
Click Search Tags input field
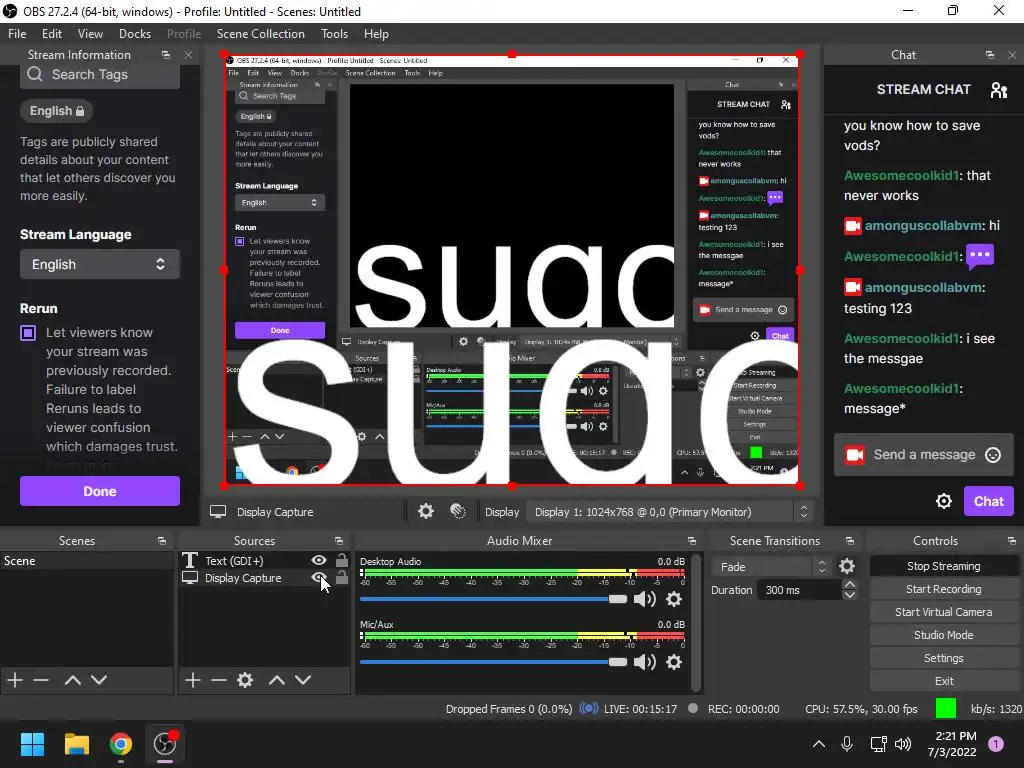point(100,74)
